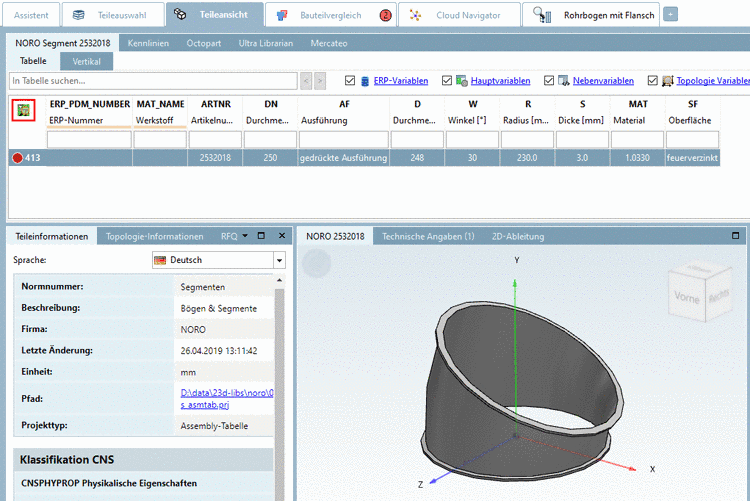Screen dimensions: 750x501
Task: Click the ERP-Variablen link
Action: [x=401, y=81]
